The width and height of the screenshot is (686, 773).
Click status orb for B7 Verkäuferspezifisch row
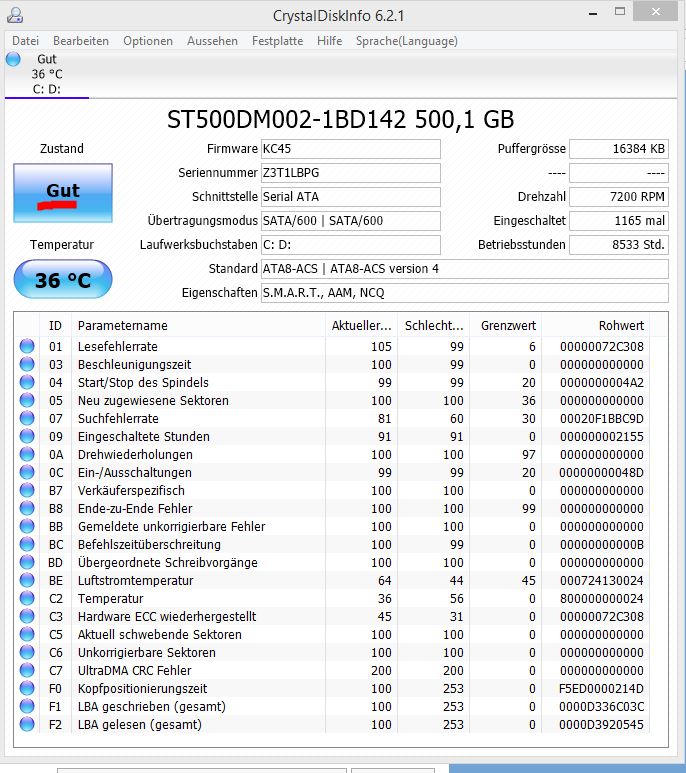coord(27,490)
